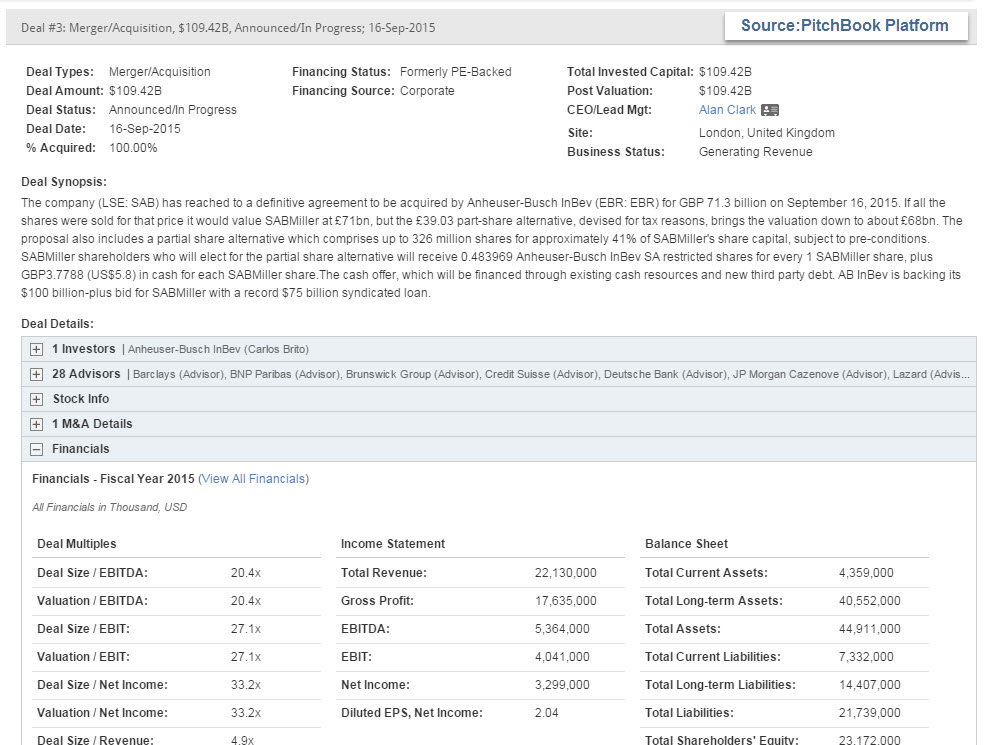Click the Balance Sheet column header

tap(687, 544)
